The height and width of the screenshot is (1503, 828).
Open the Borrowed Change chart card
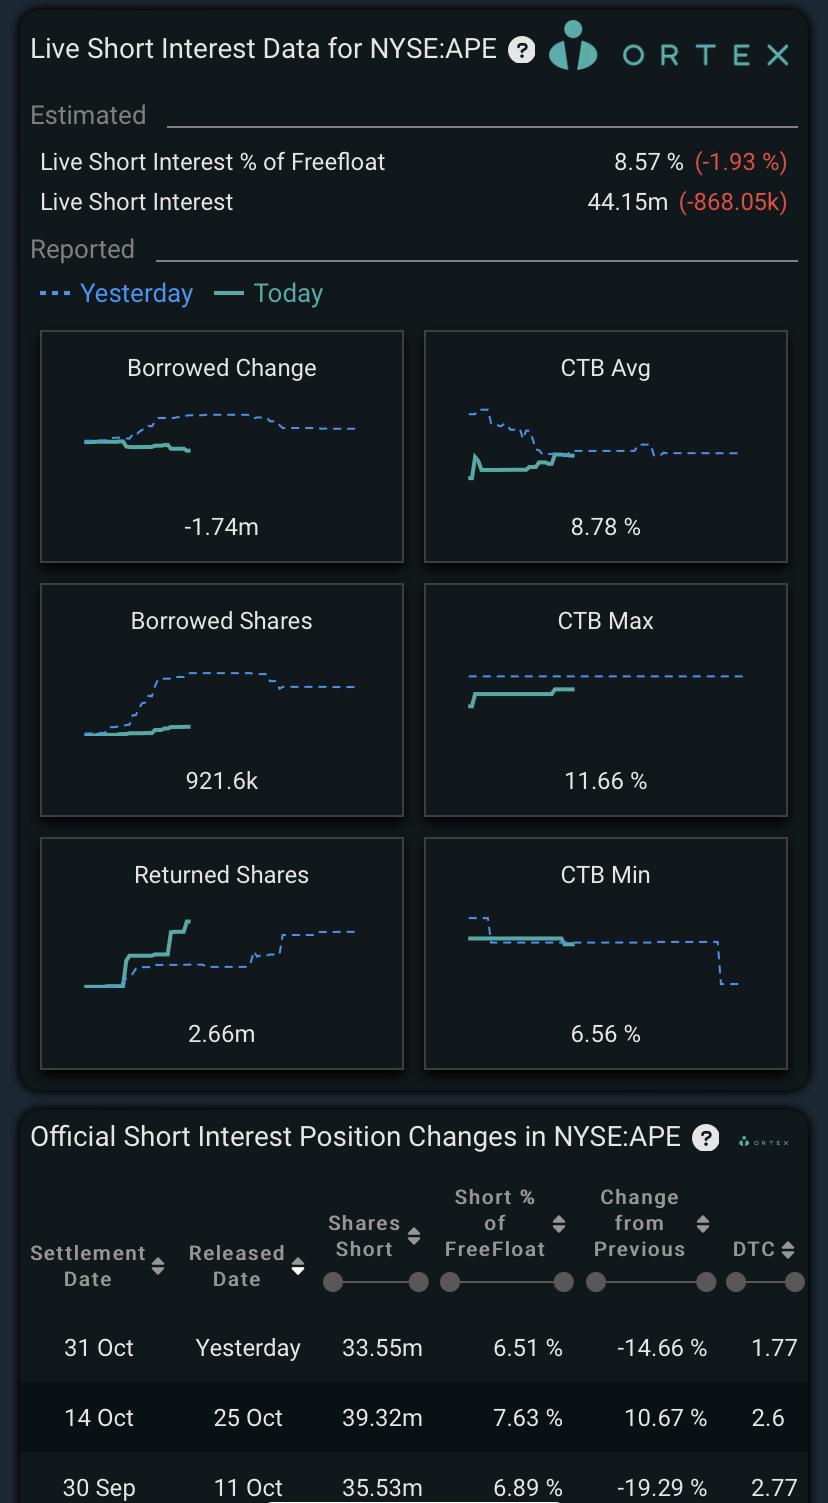pos(222,446)
